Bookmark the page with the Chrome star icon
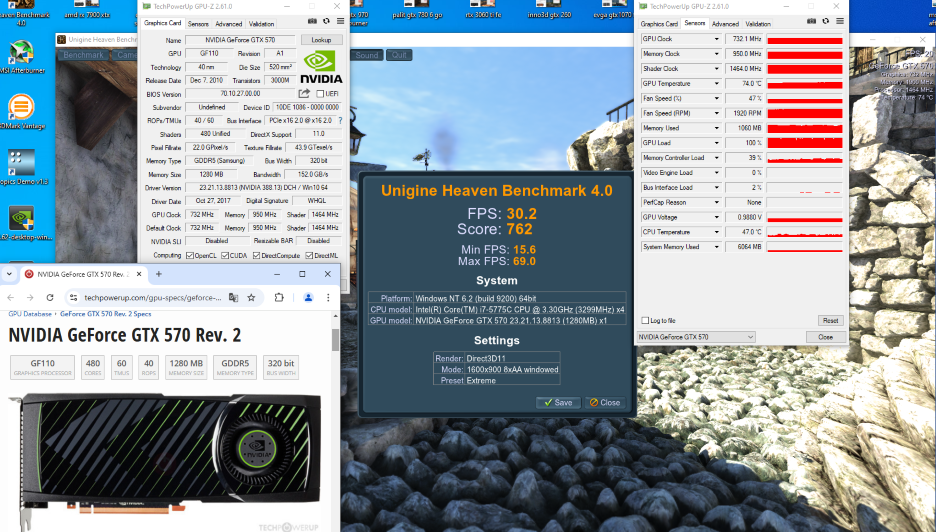The image size is (936, 532). [251, 297]
